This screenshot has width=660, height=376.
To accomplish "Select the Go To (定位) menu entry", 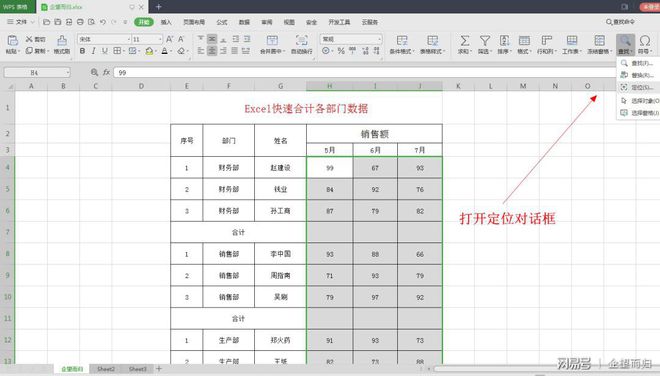I will [637, 88].
